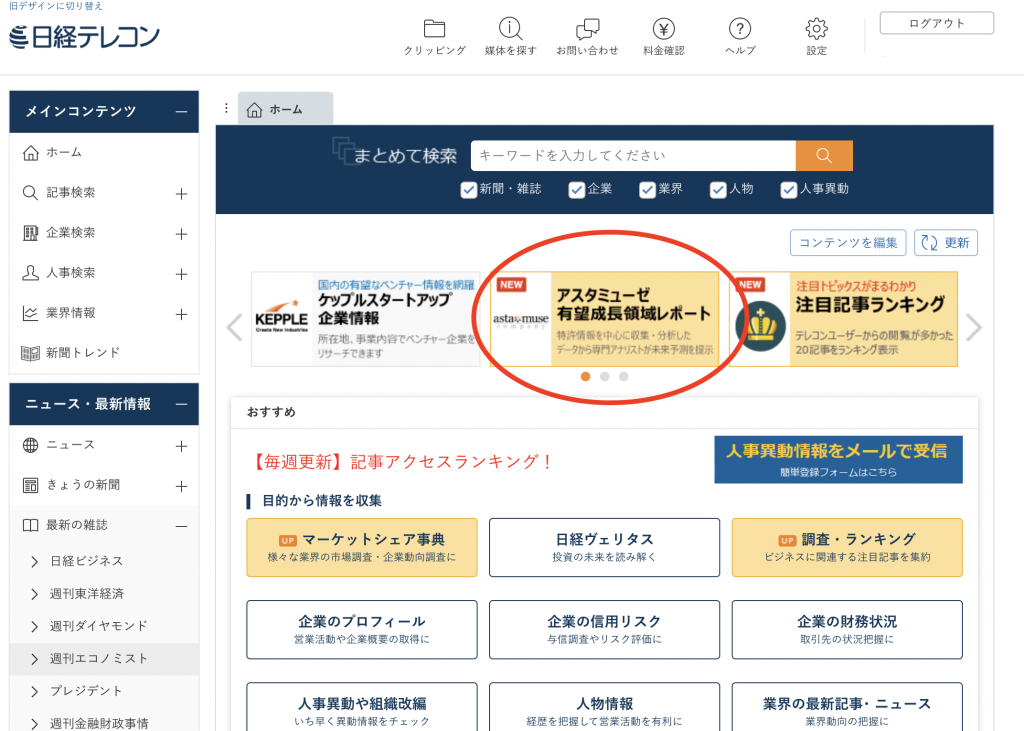Open 企業のプロフィール button
Viewport: 1024px width, 731px height.
[x=362, y=630]
